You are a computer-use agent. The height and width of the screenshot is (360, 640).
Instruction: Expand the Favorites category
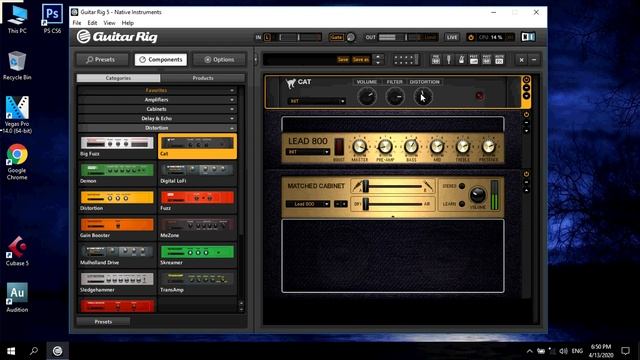tap(157, 90)
